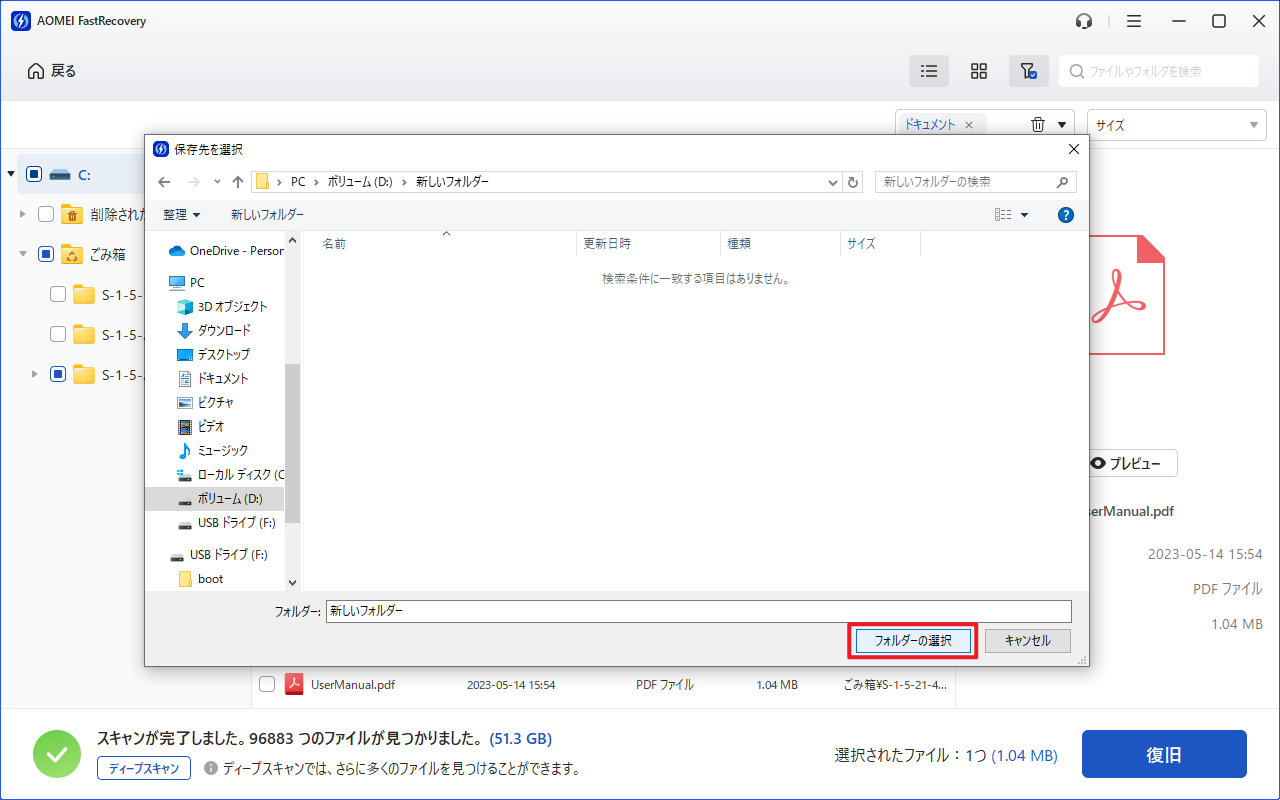Toggle the funnel filter icon in AOMEI toolbar
This screenshot has height=800, width=1280.
pyautogui.click(x=1028, y=71)
